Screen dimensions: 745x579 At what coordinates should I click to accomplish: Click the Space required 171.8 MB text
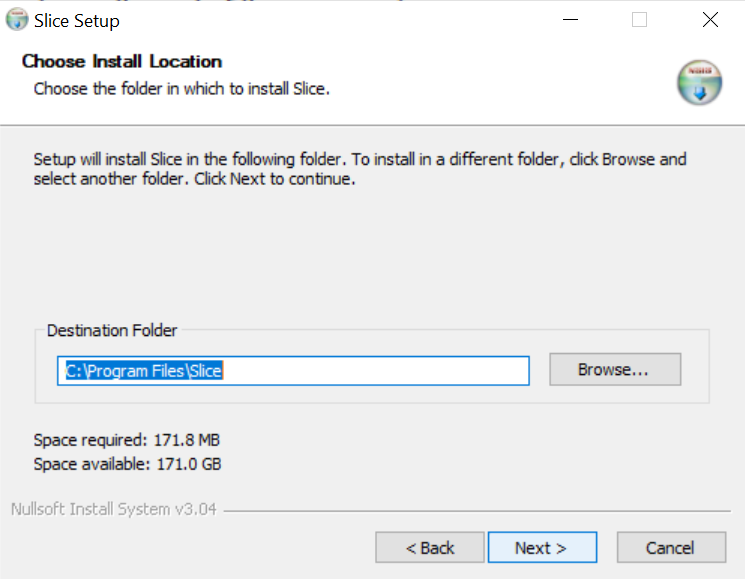click(127, 440)
